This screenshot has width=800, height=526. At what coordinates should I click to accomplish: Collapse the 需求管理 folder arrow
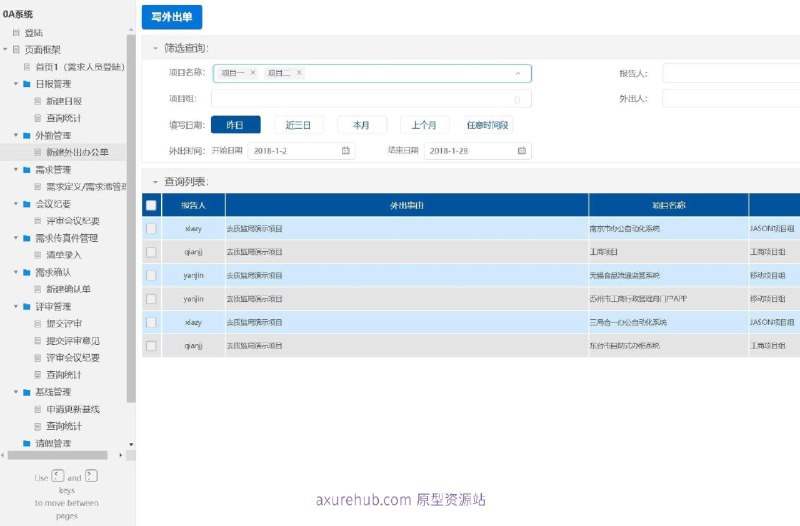coord(16,169)
